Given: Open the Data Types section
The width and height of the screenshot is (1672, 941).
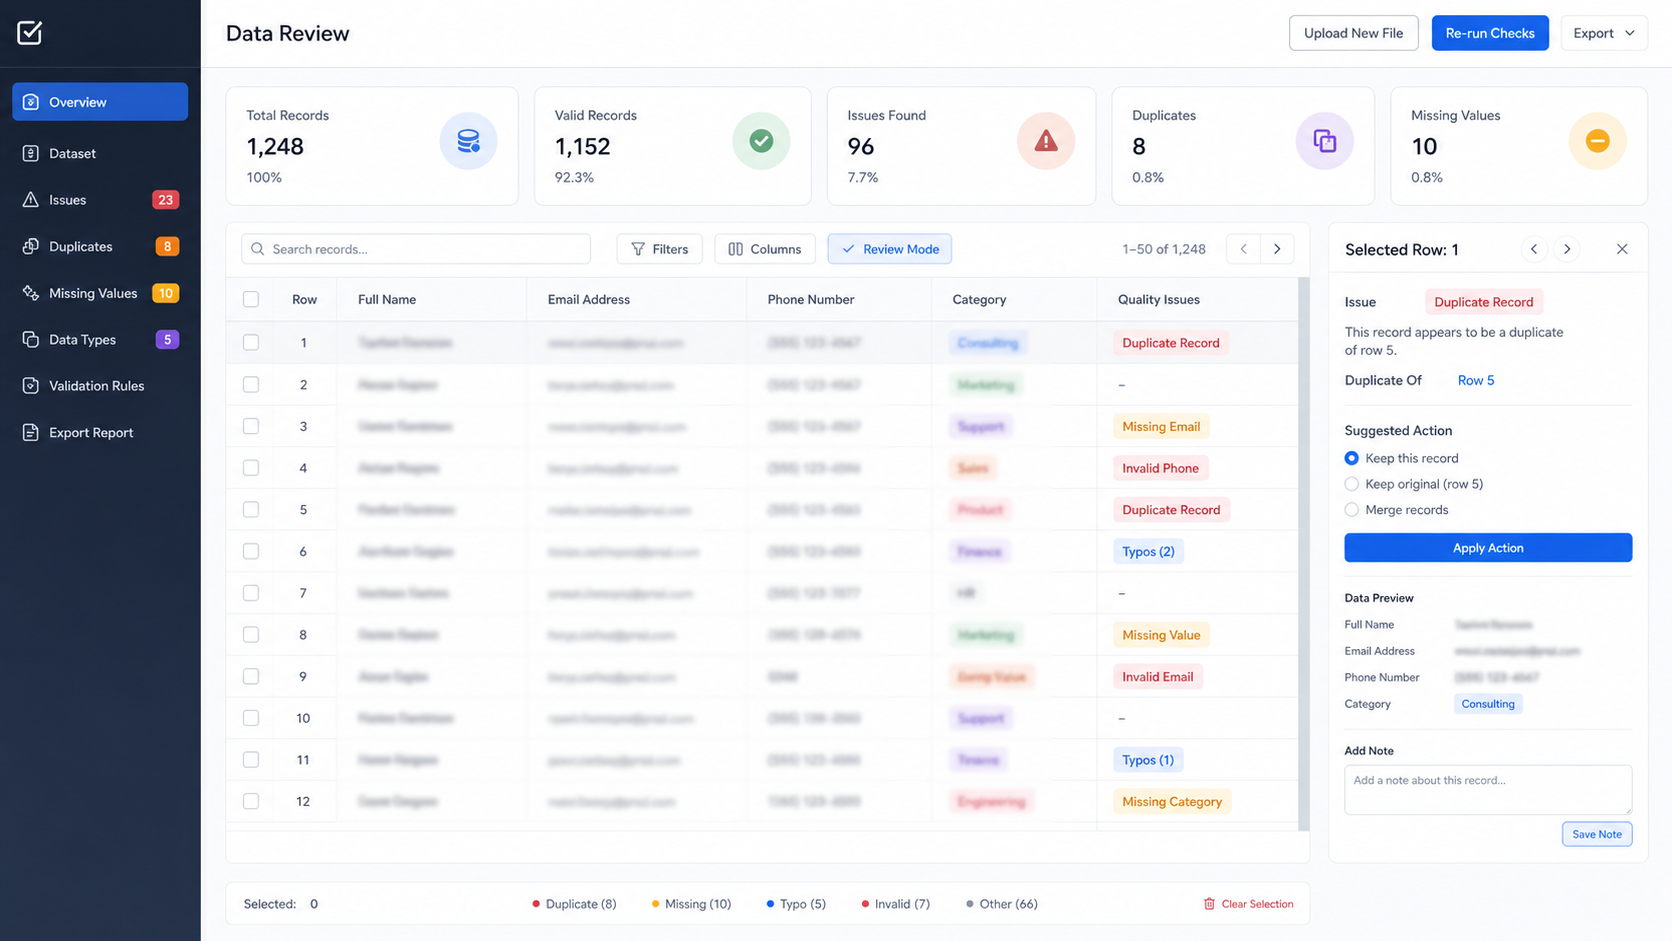Looking at the screenshot, I should click(x=100, y=339).
